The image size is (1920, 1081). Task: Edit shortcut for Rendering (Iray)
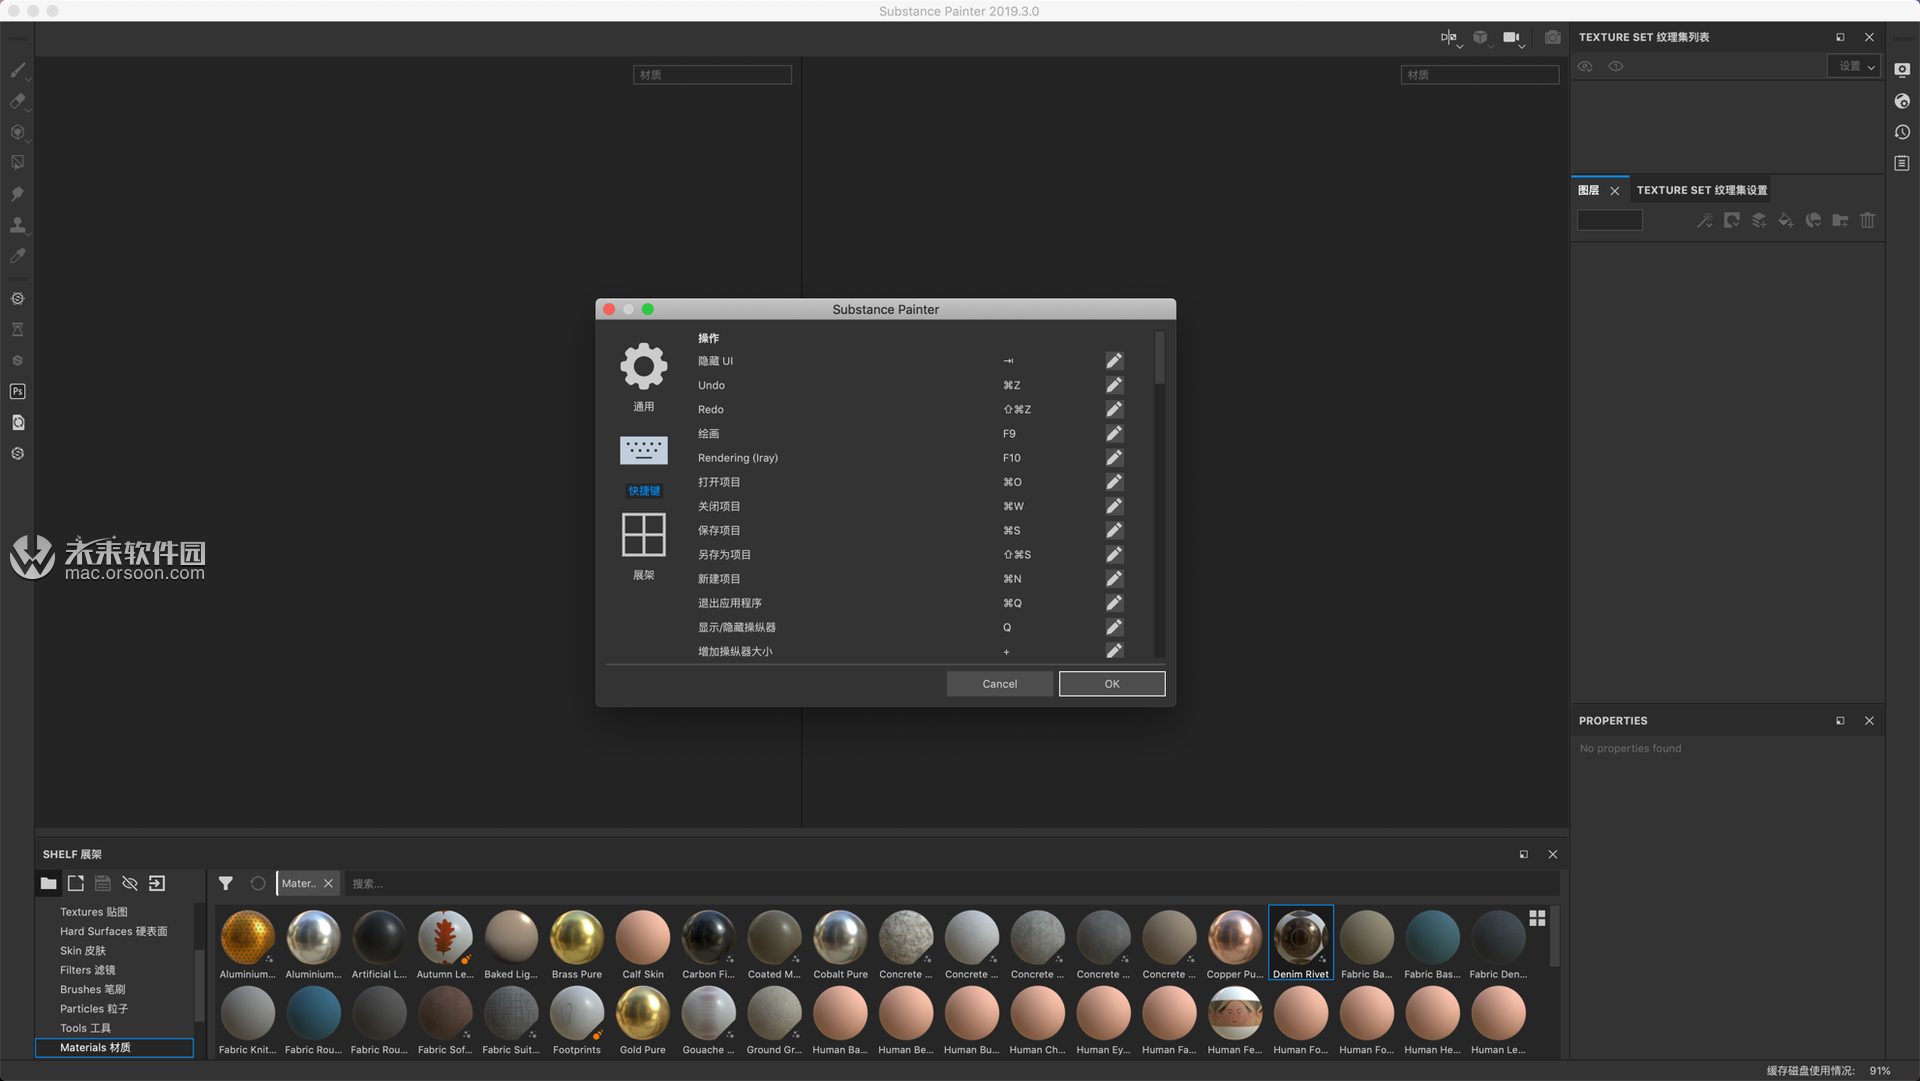pyautogui.click(x=1114, y=458)
